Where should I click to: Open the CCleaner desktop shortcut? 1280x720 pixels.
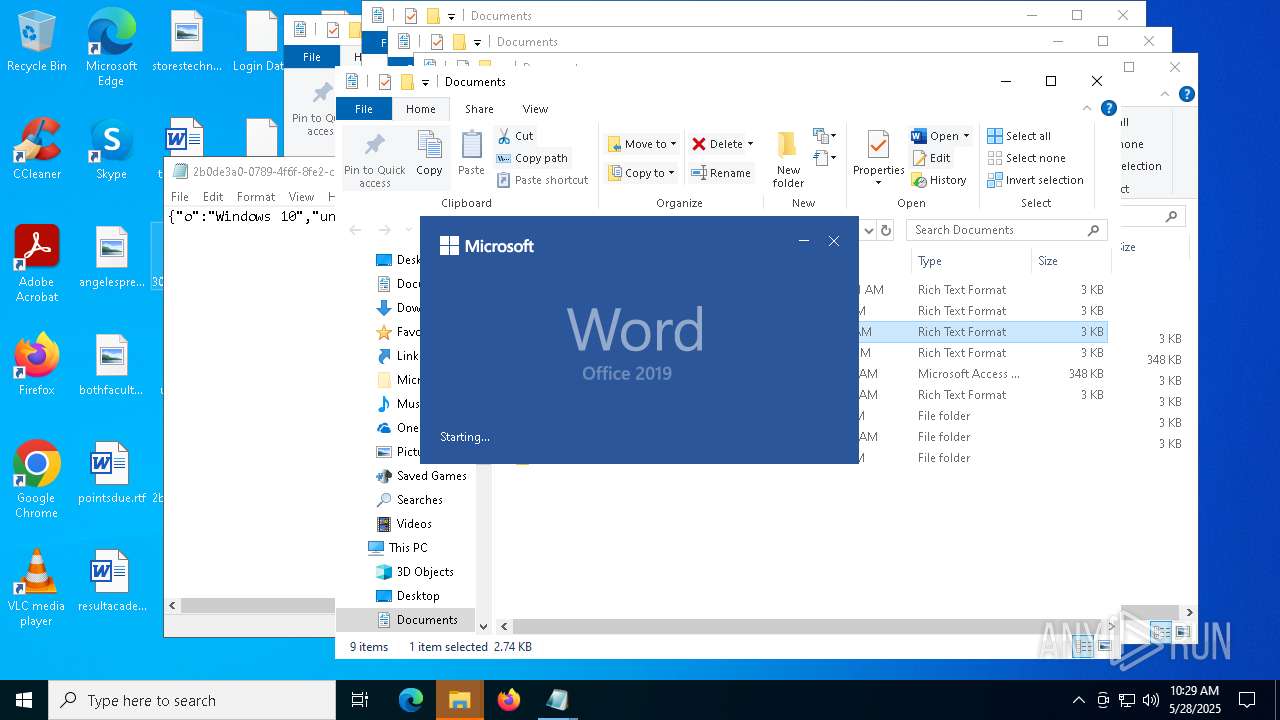click(x=37, y=149)
